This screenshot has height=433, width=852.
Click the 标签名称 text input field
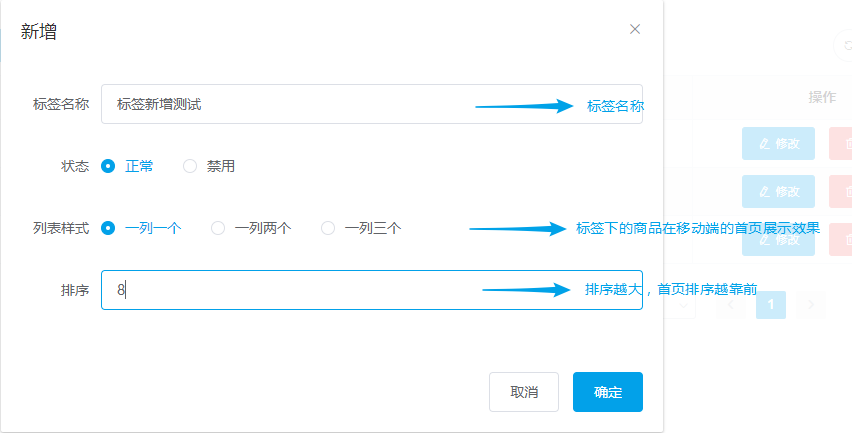290,104
